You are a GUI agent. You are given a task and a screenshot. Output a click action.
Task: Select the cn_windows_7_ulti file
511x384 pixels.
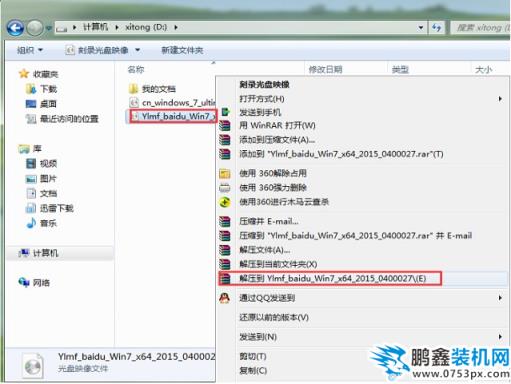pyautogui.click(x=172, y=102)
